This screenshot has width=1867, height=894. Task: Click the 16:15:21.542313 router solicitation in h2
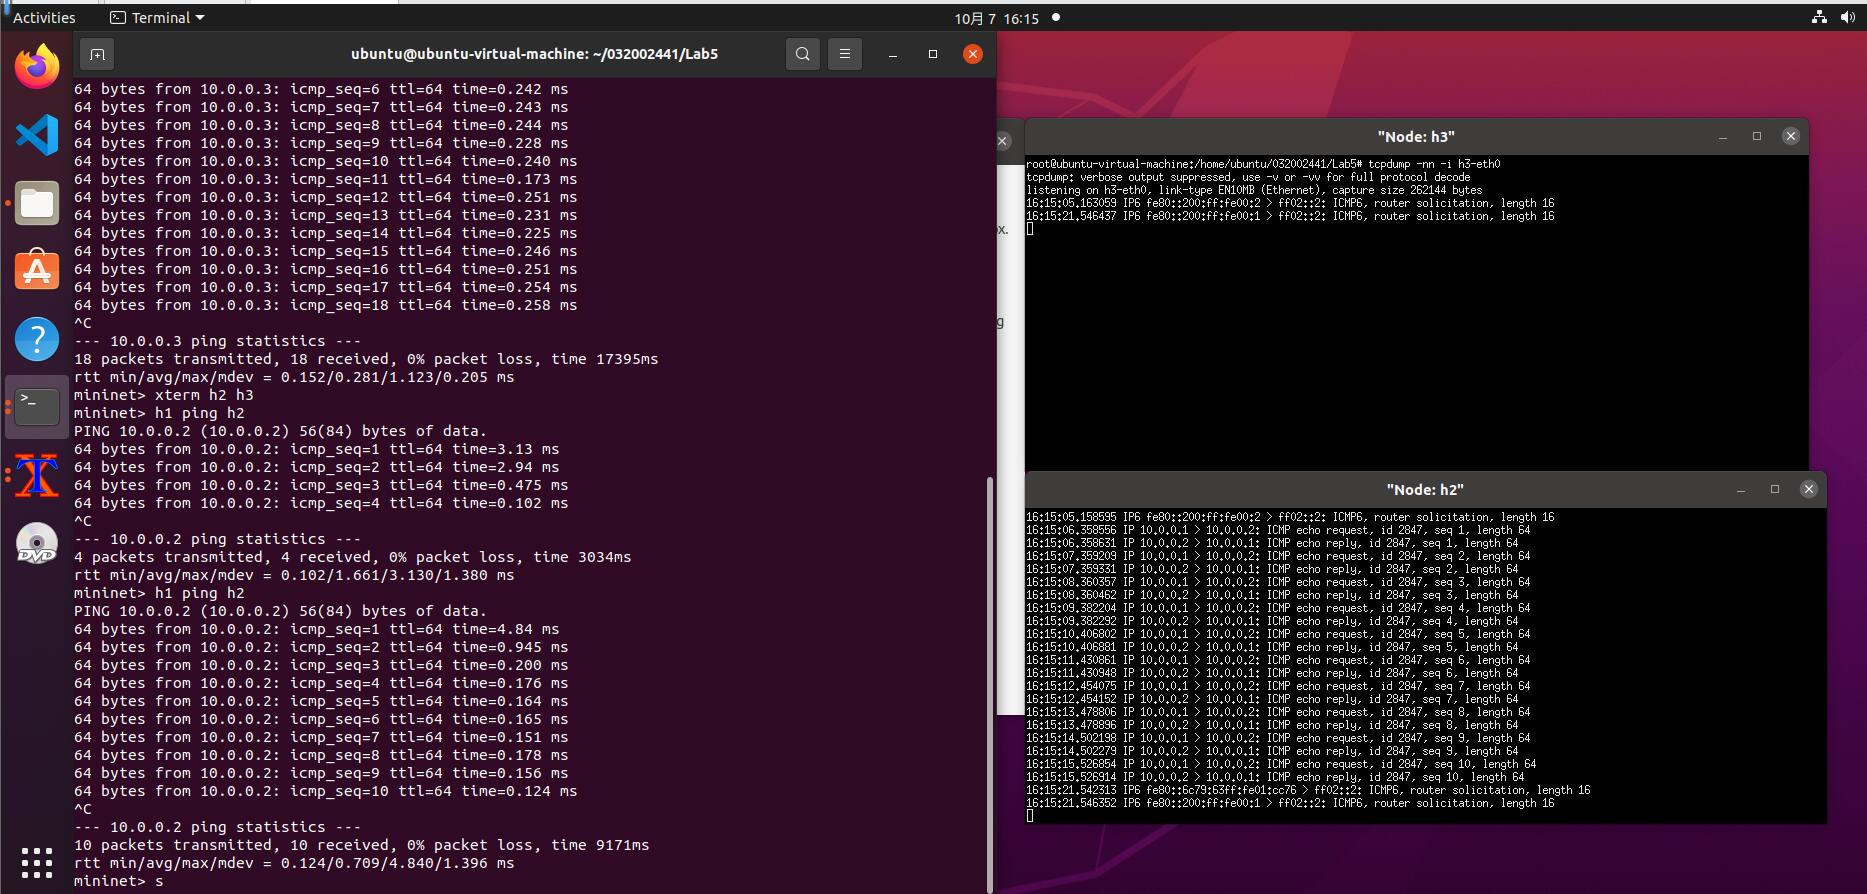1308,790
